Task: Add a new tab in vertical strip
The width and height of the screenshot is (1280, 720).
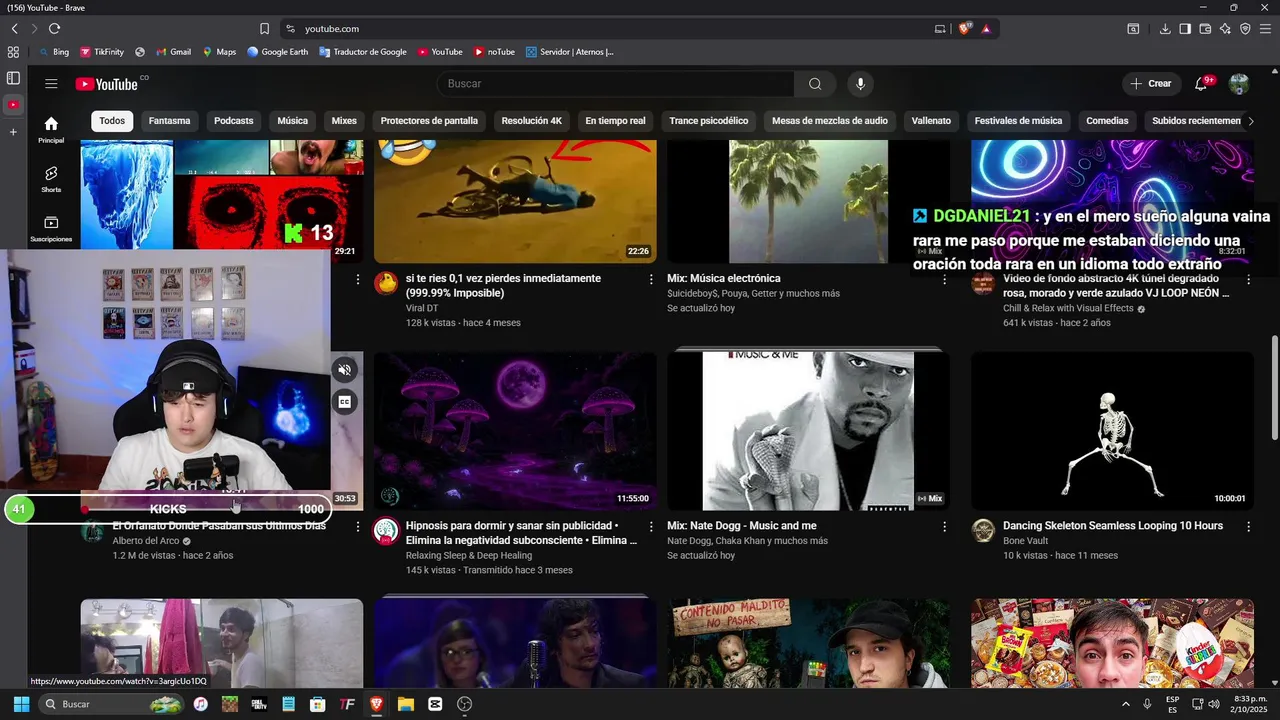Action: 13,132
